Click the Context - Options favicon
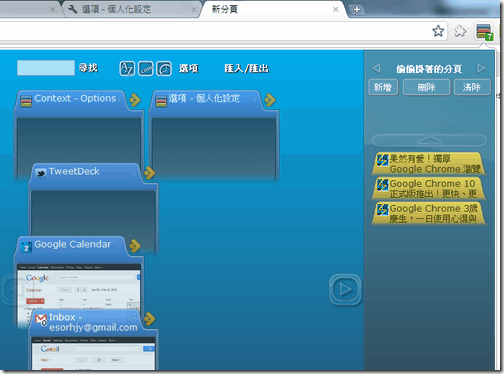Image resolution: width=504 pixels, height=374 pixels. [26, 101]
